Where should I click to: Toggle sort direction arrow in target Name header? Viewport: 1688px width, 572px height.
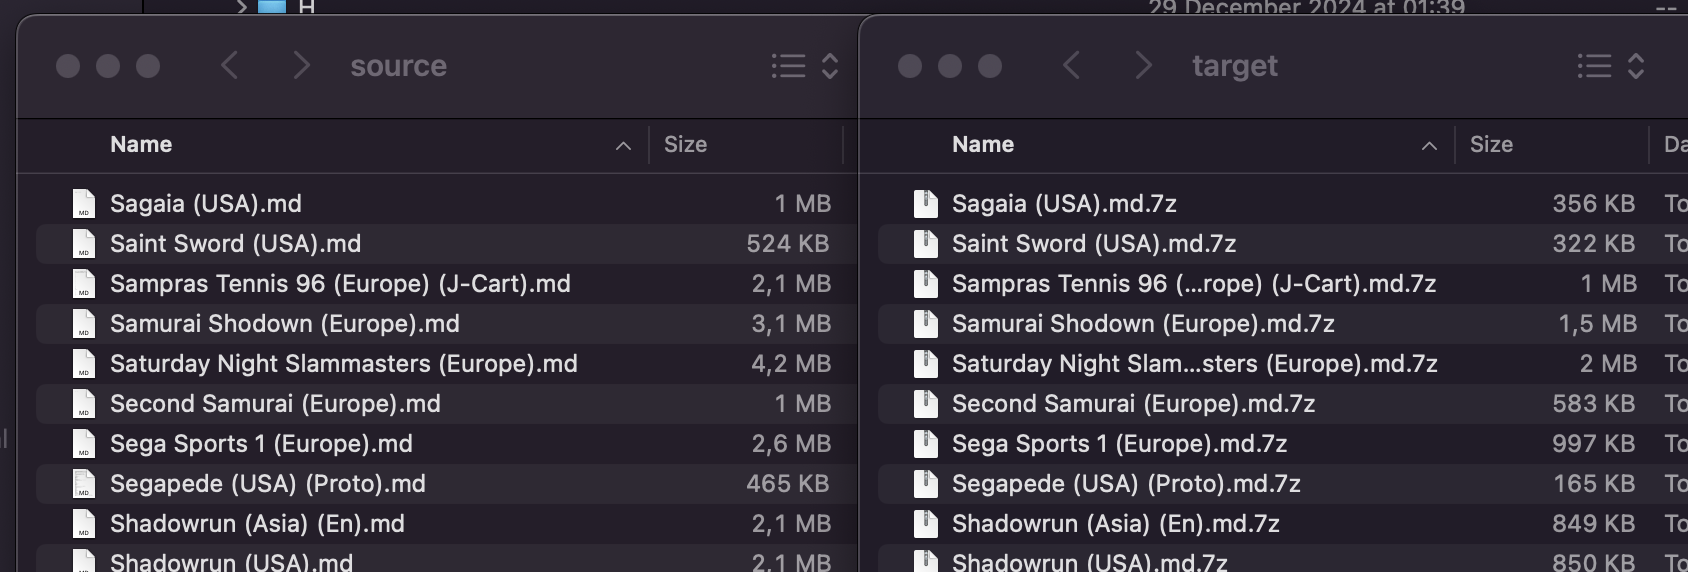1430,146
